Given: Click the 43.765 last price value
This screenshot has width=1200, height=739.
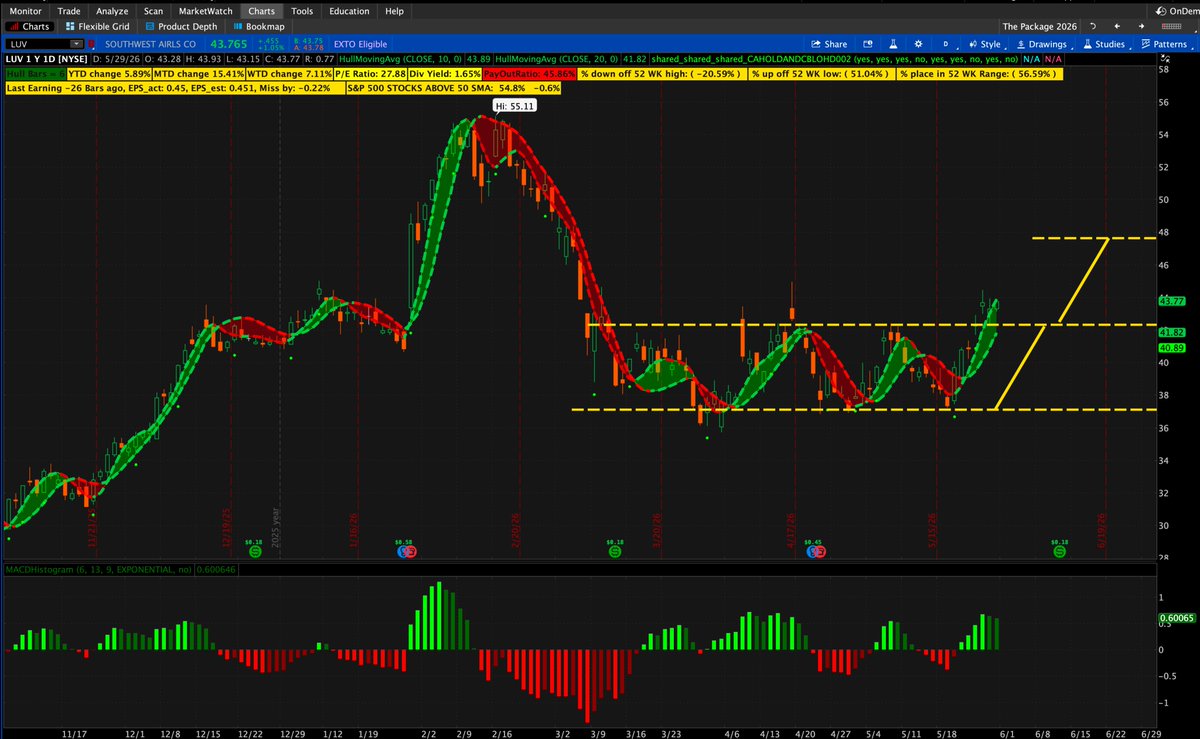Looking at the screenshot, I should pyautogui.click(x=229, y=44).
